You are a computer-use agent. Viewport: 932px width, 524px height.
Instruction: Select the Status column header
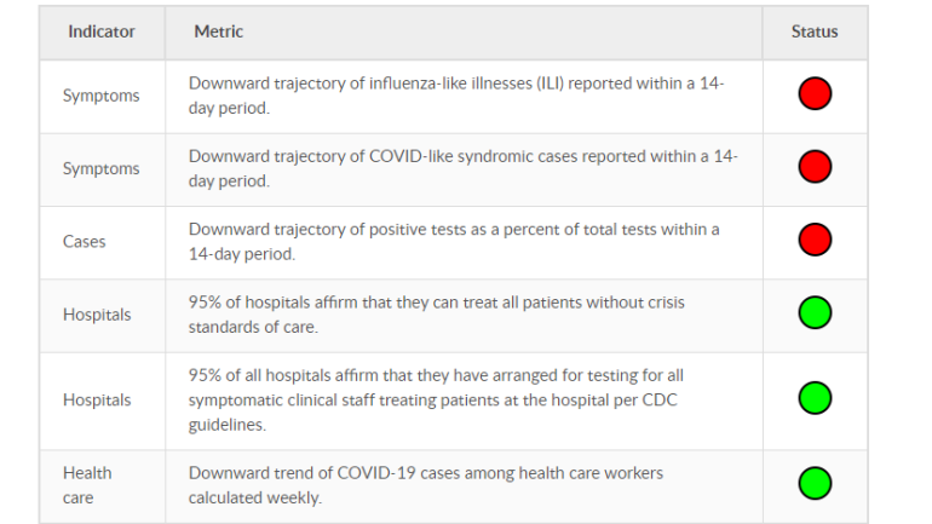814,31
